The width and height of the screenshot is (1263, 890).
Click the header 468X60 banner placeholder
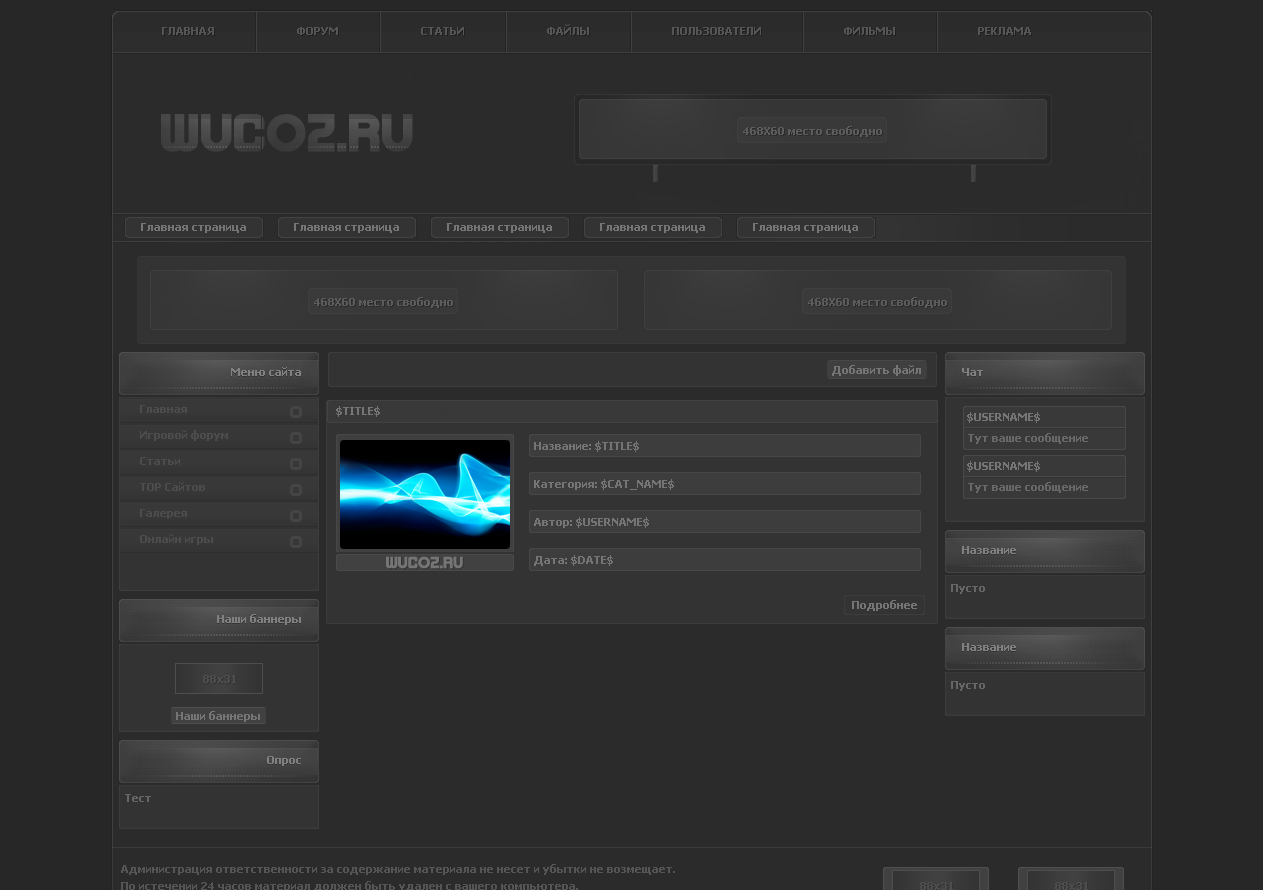tap(812, 131)
